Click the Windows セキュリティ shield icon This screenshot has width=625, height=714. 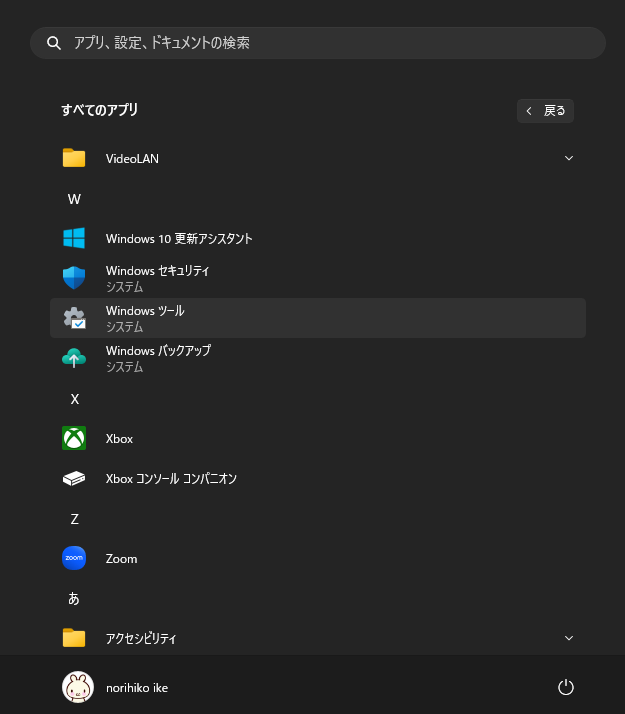(74, 278)
